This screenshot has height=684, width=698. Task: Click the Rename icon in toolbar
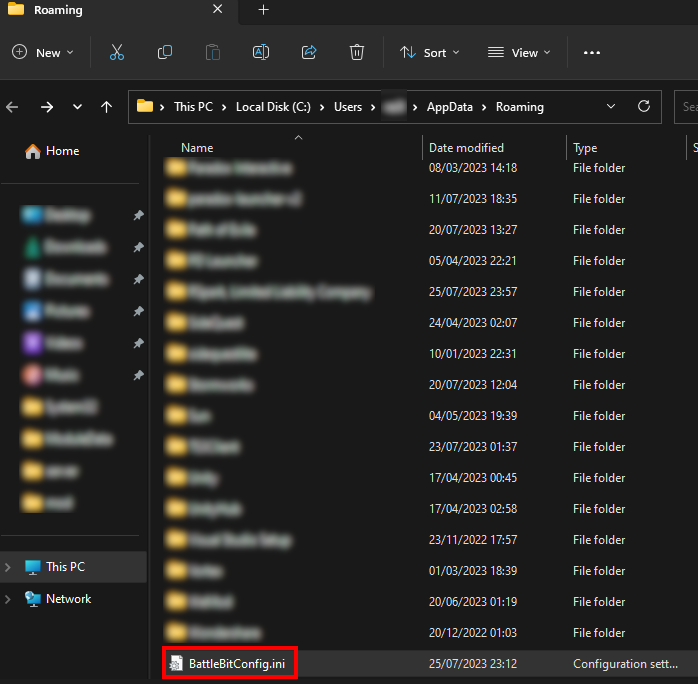click(261, 52)
